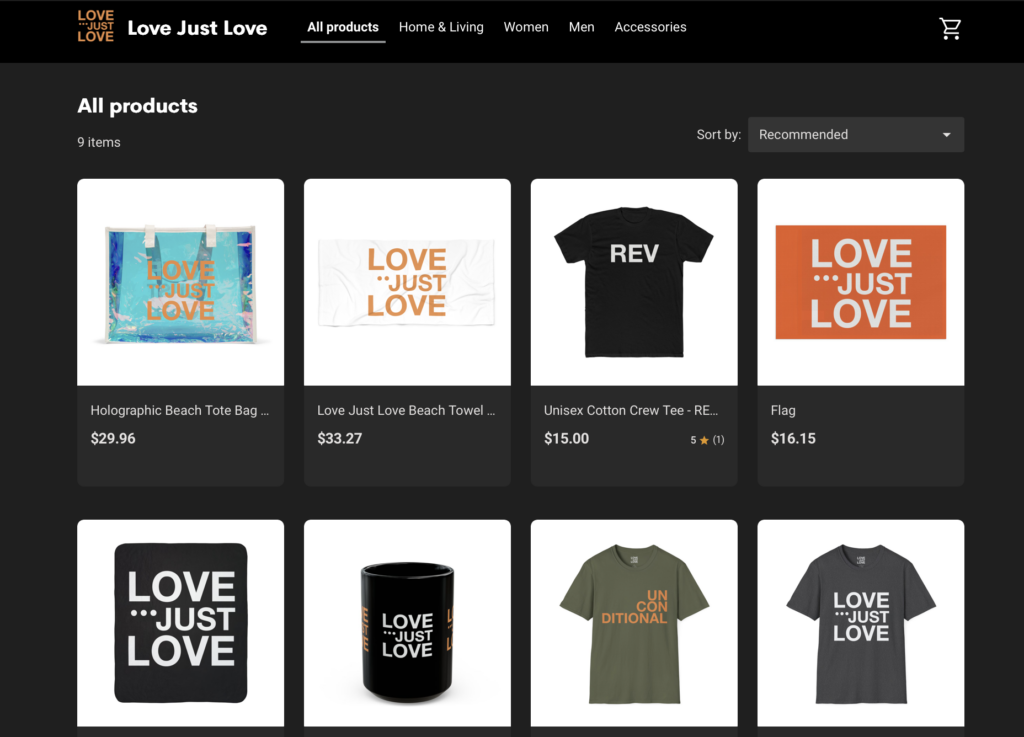Click the star rating on the REV tee
This screenshot has width=1024, height=737.
point(706,440)
